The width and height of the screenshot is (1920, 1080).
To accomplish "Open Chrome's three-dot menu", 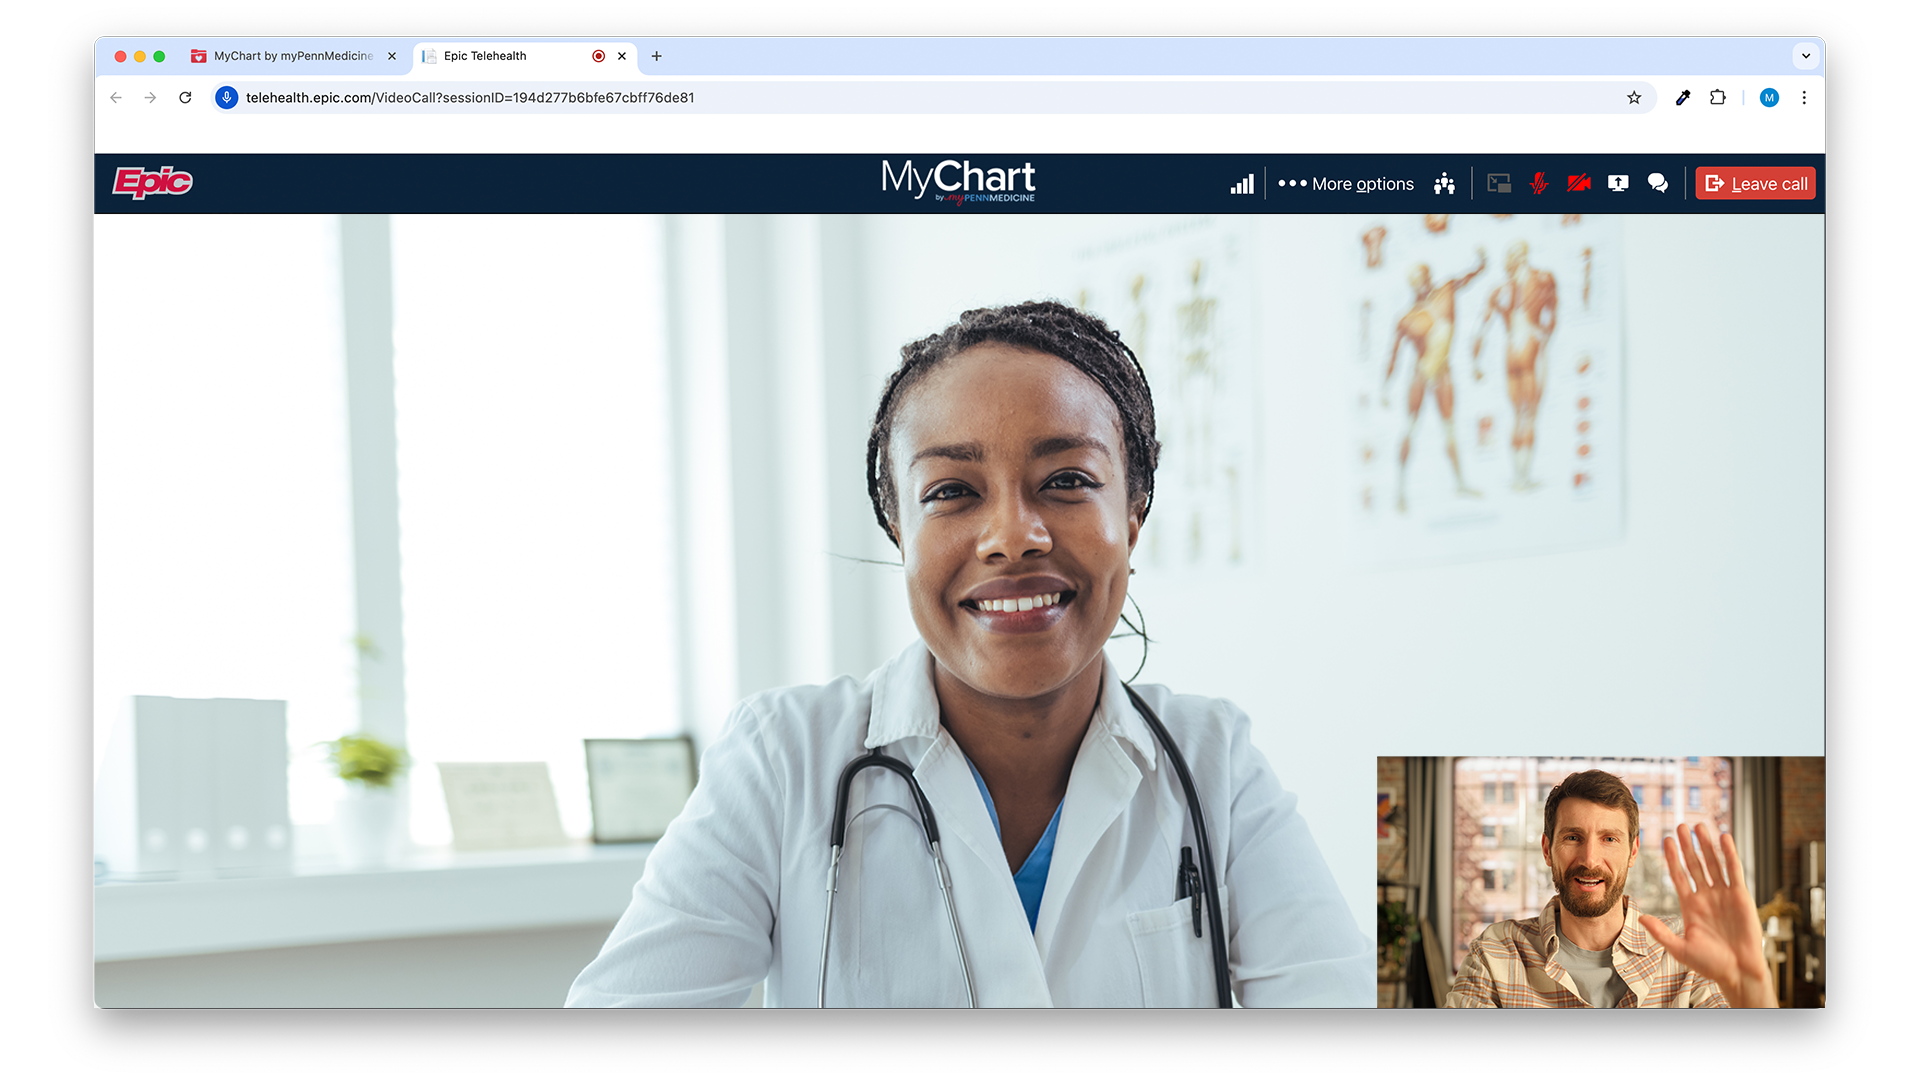I will point(1804,98).
